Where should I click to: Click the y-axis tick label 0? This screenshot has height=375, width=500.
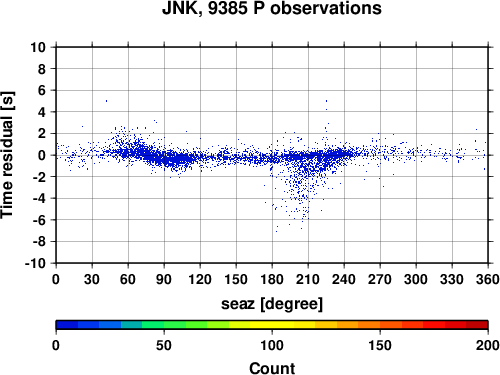42,155
